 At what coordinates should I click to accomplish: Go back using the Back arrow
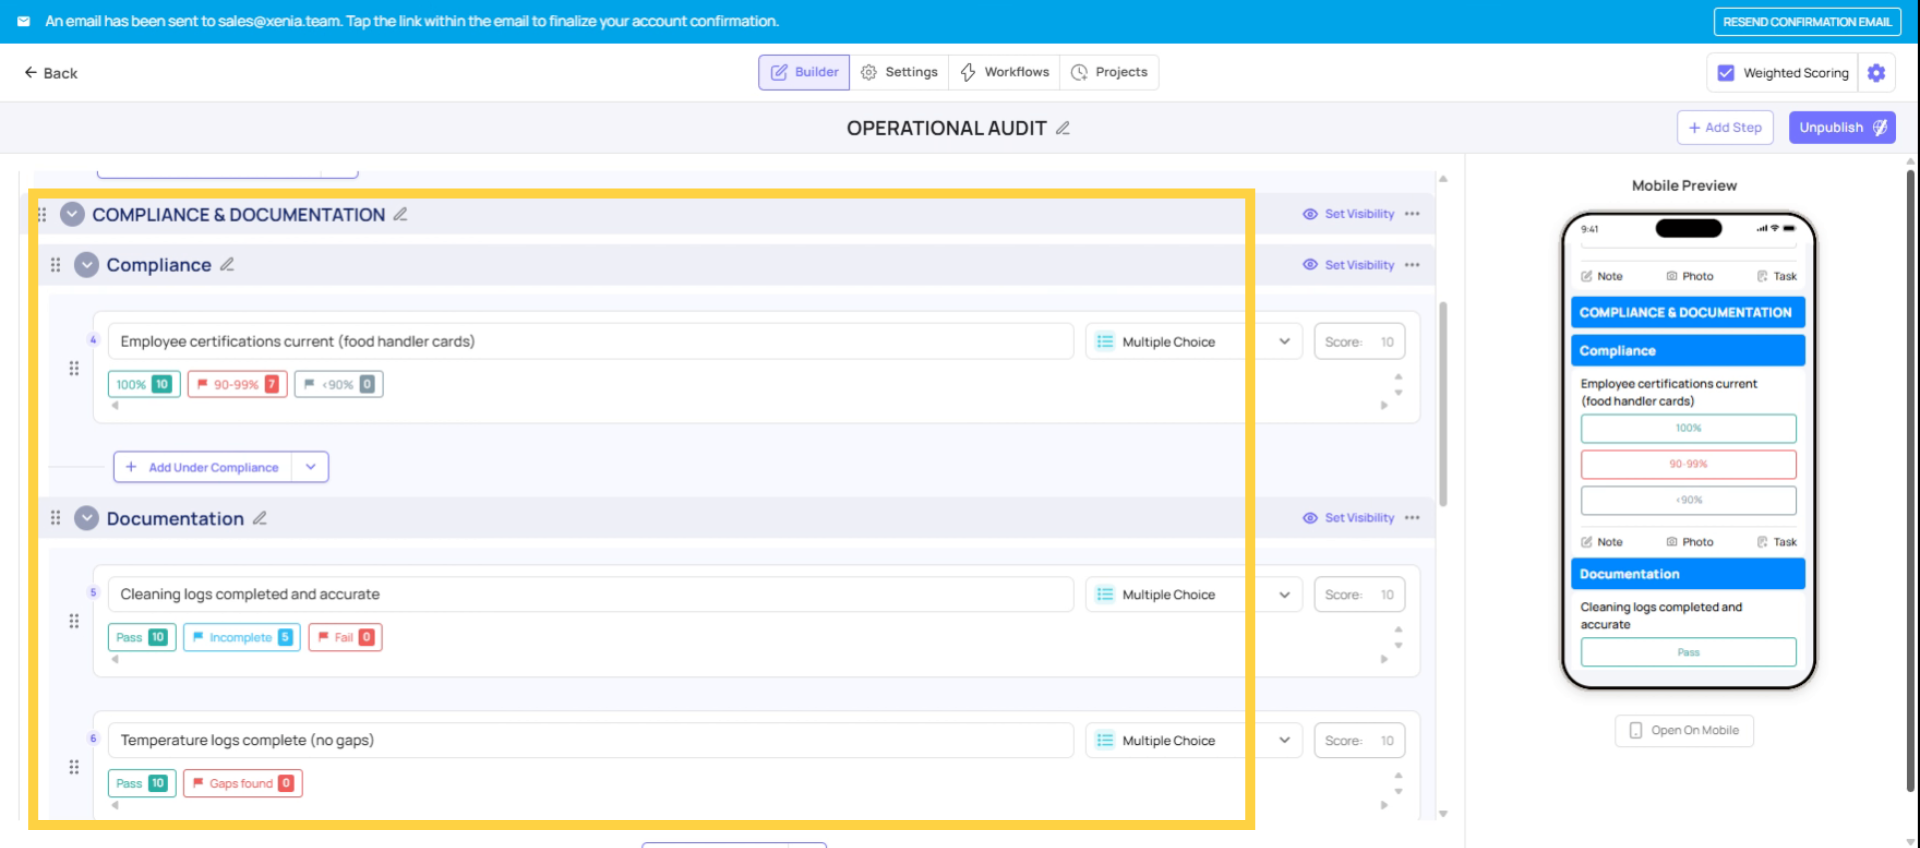pos(50,73)
